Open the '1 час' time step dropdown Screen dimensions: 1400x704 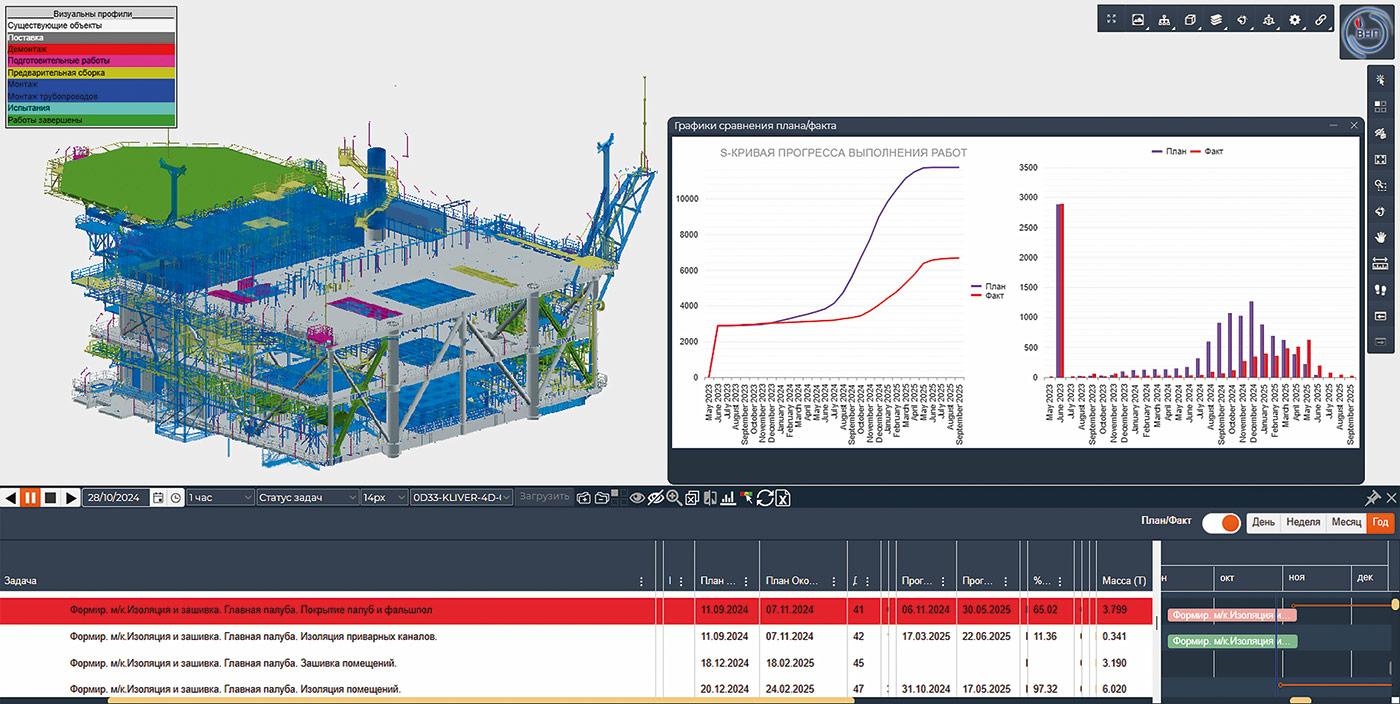click(x=220, y=497)
